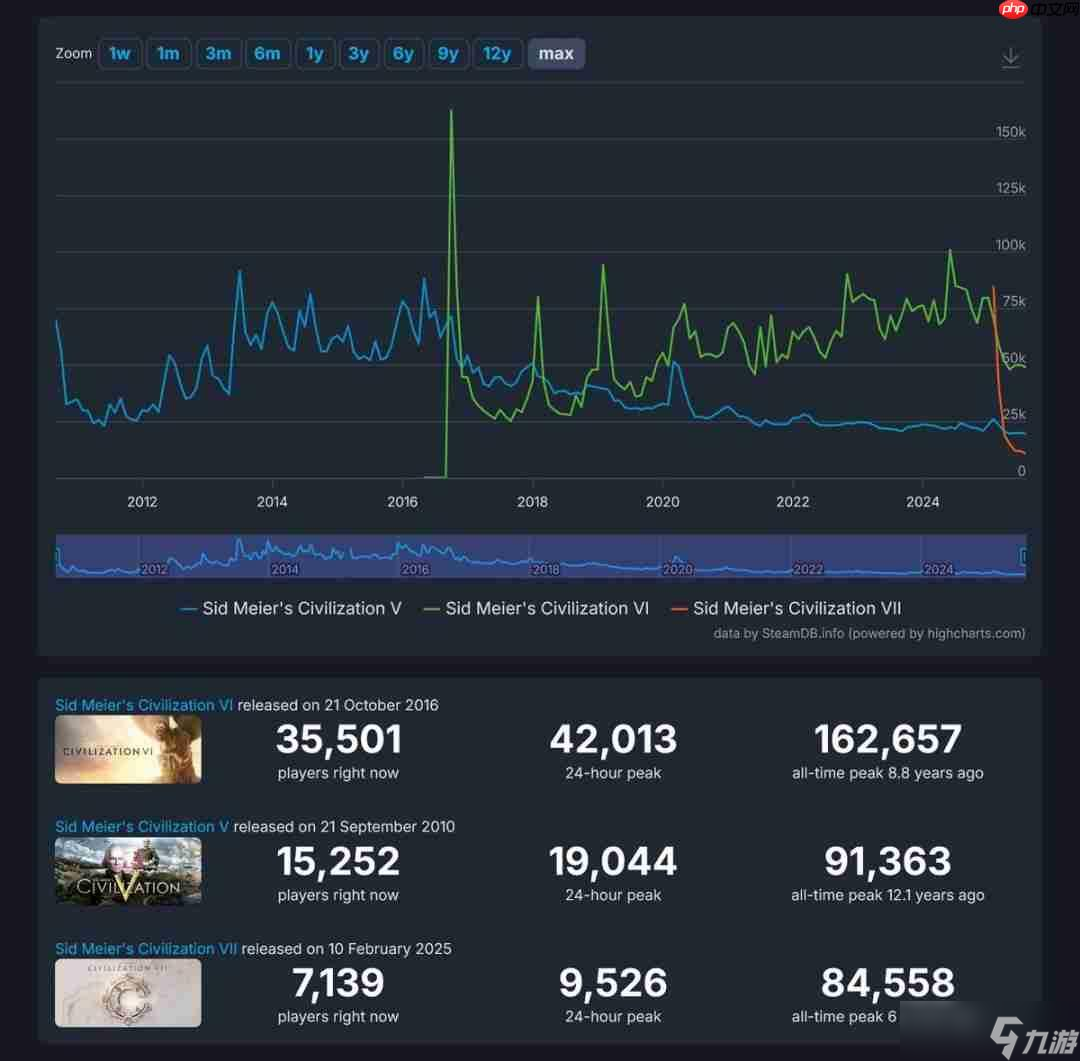
Task: Click the 100k y-axis label
Action: click(1010, 245)
